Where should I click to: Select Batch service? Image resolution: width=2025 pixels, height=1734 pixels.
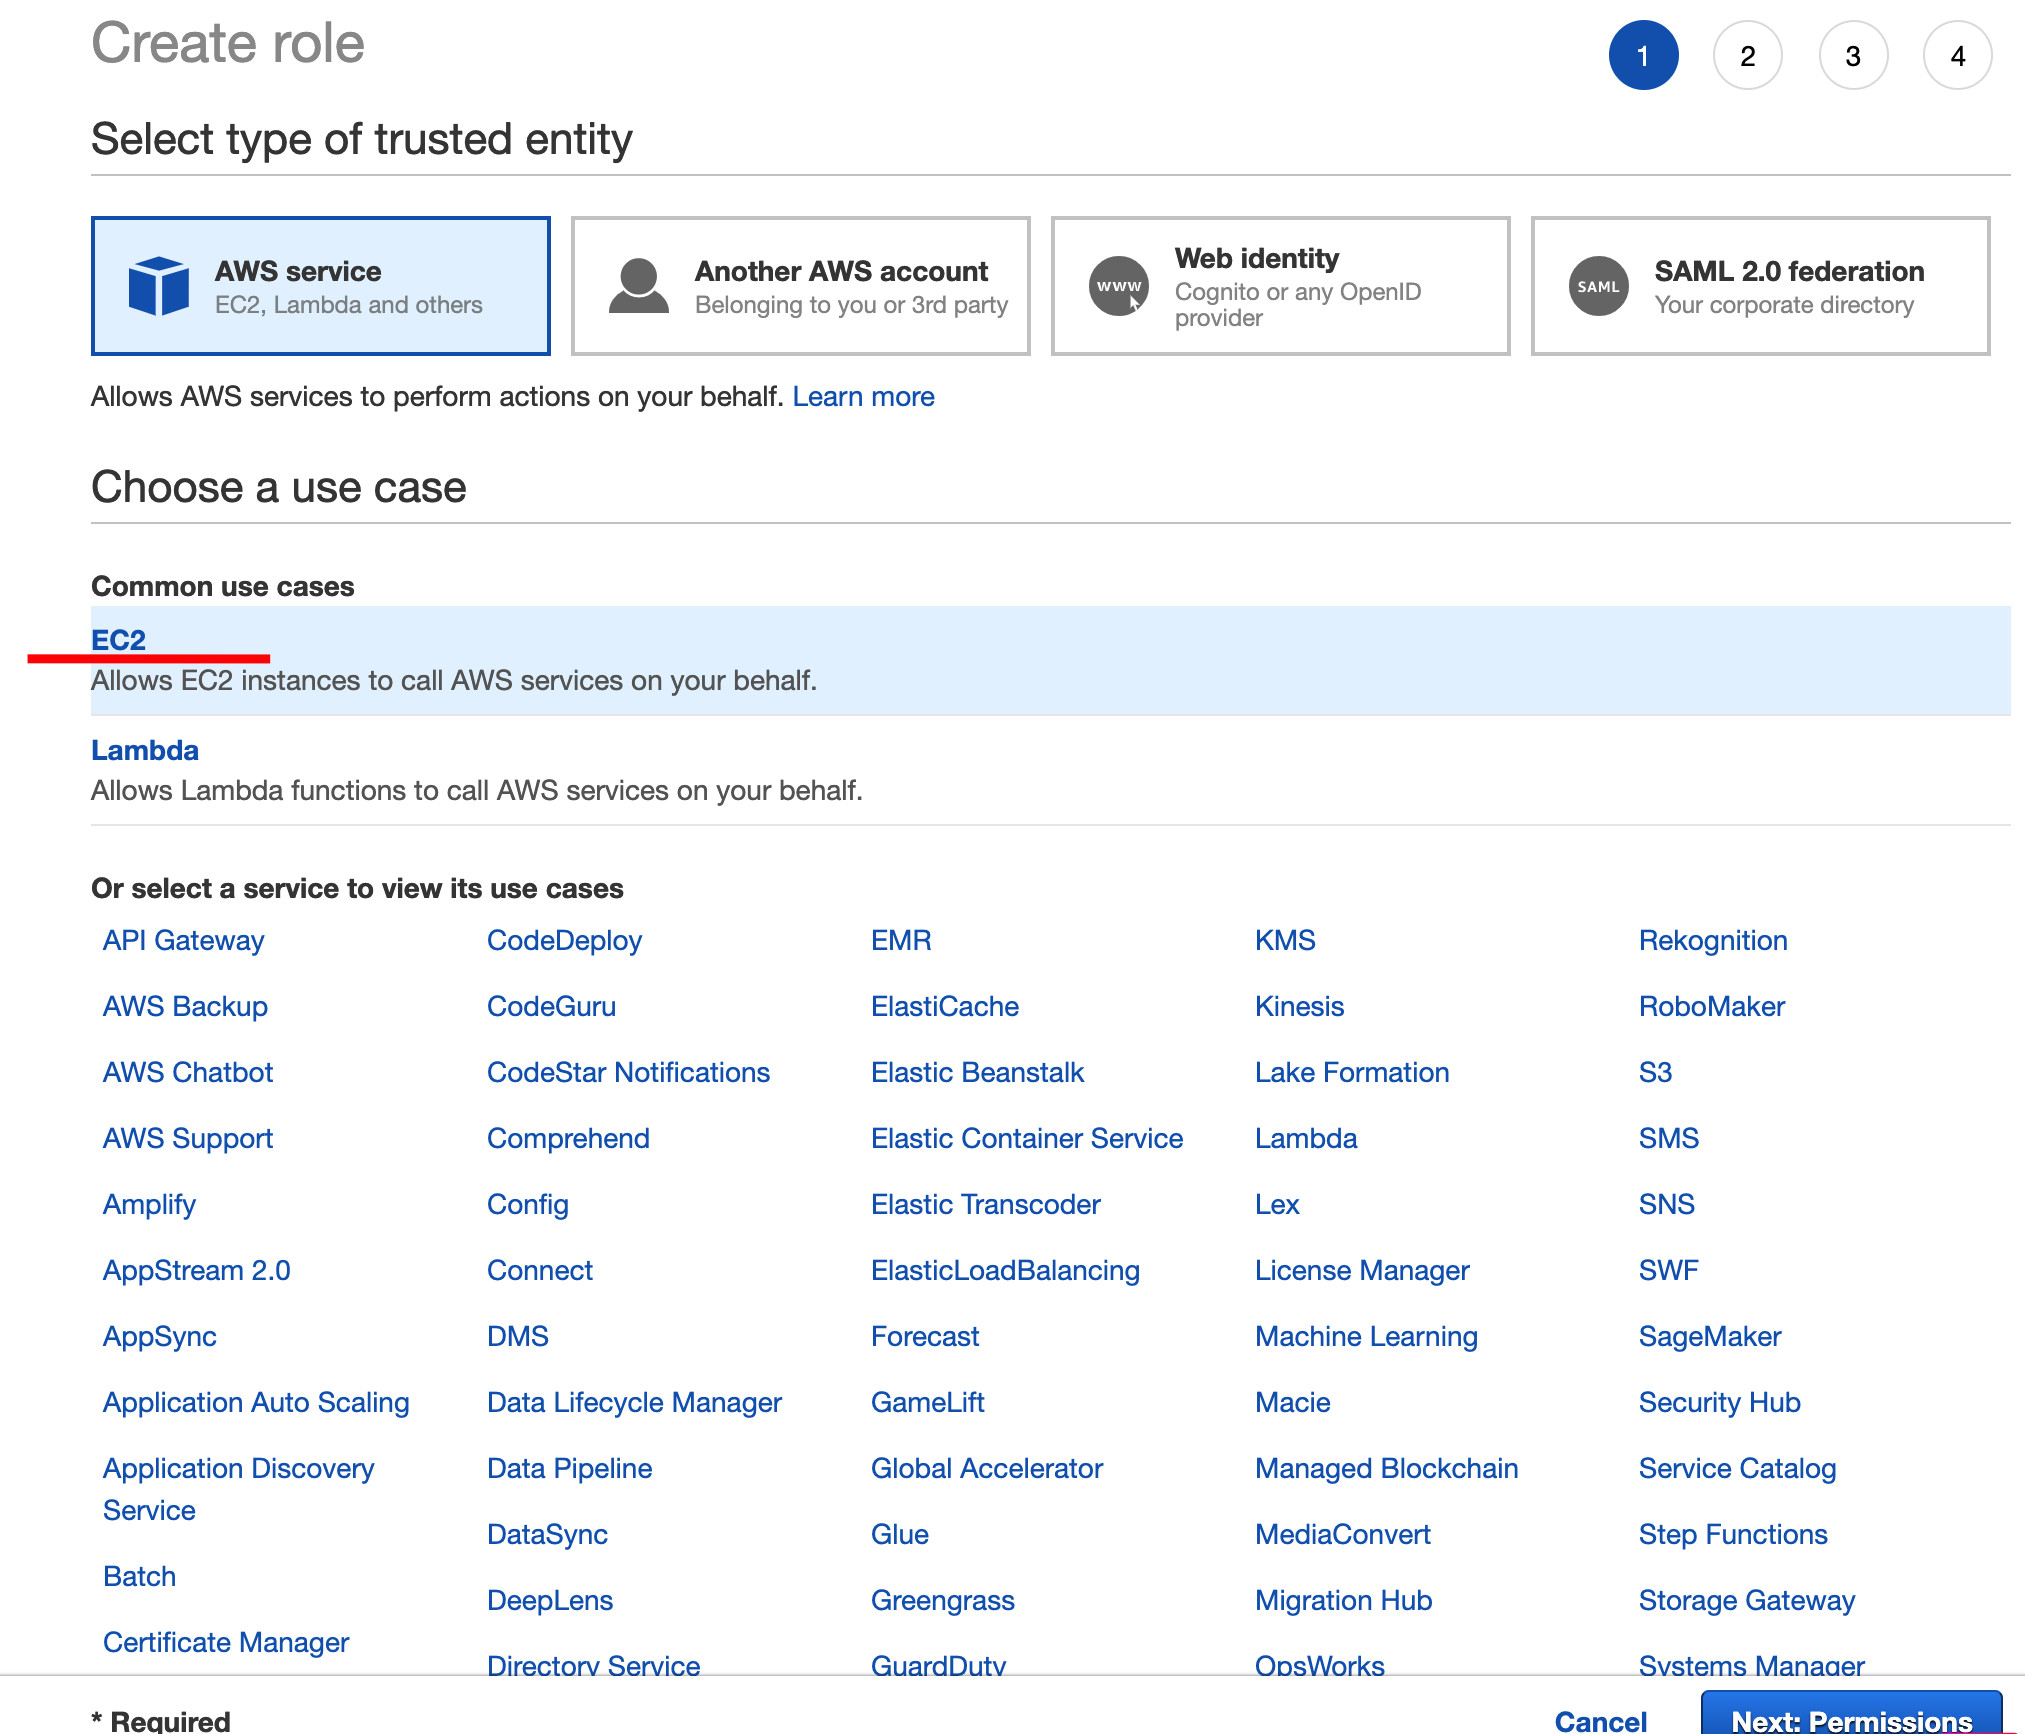coord(140,1577)
